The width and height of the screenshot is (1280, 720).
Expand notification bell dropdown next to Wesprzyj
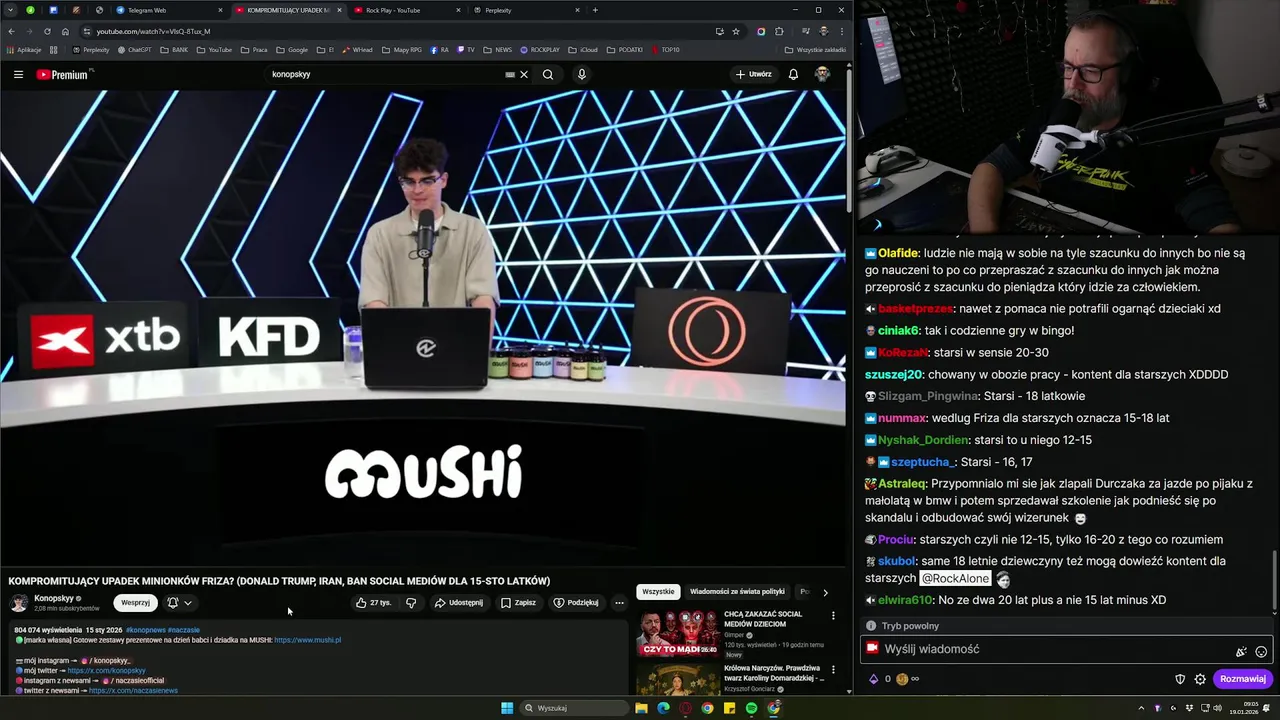coord(179,603)
